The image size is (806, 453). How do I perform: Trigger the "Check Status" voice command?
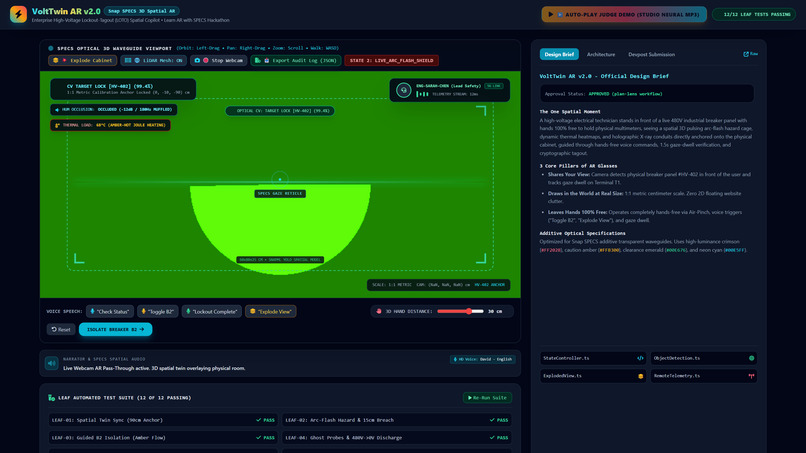pyautogui.click(x=110, y=311)
